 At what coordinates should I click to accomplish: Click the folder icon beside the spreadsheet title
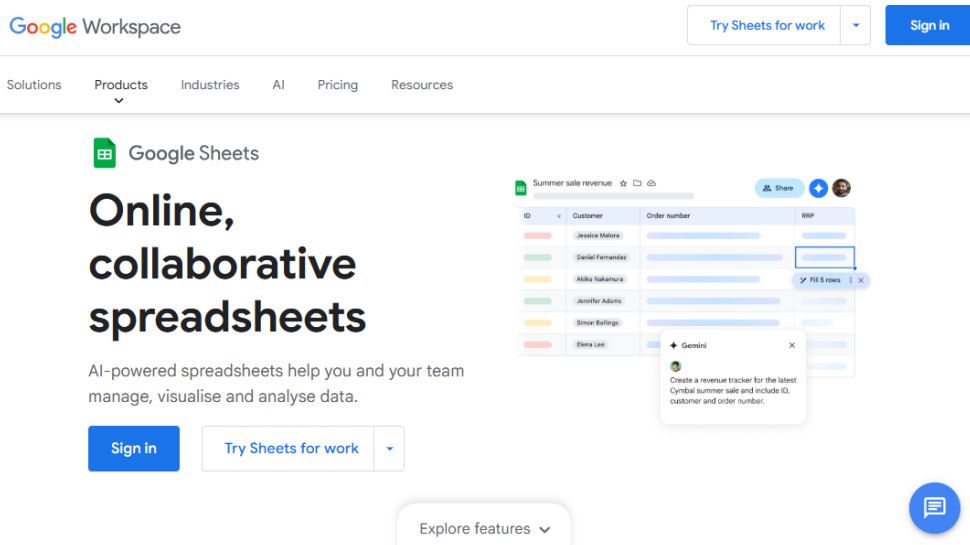point(637,184)
